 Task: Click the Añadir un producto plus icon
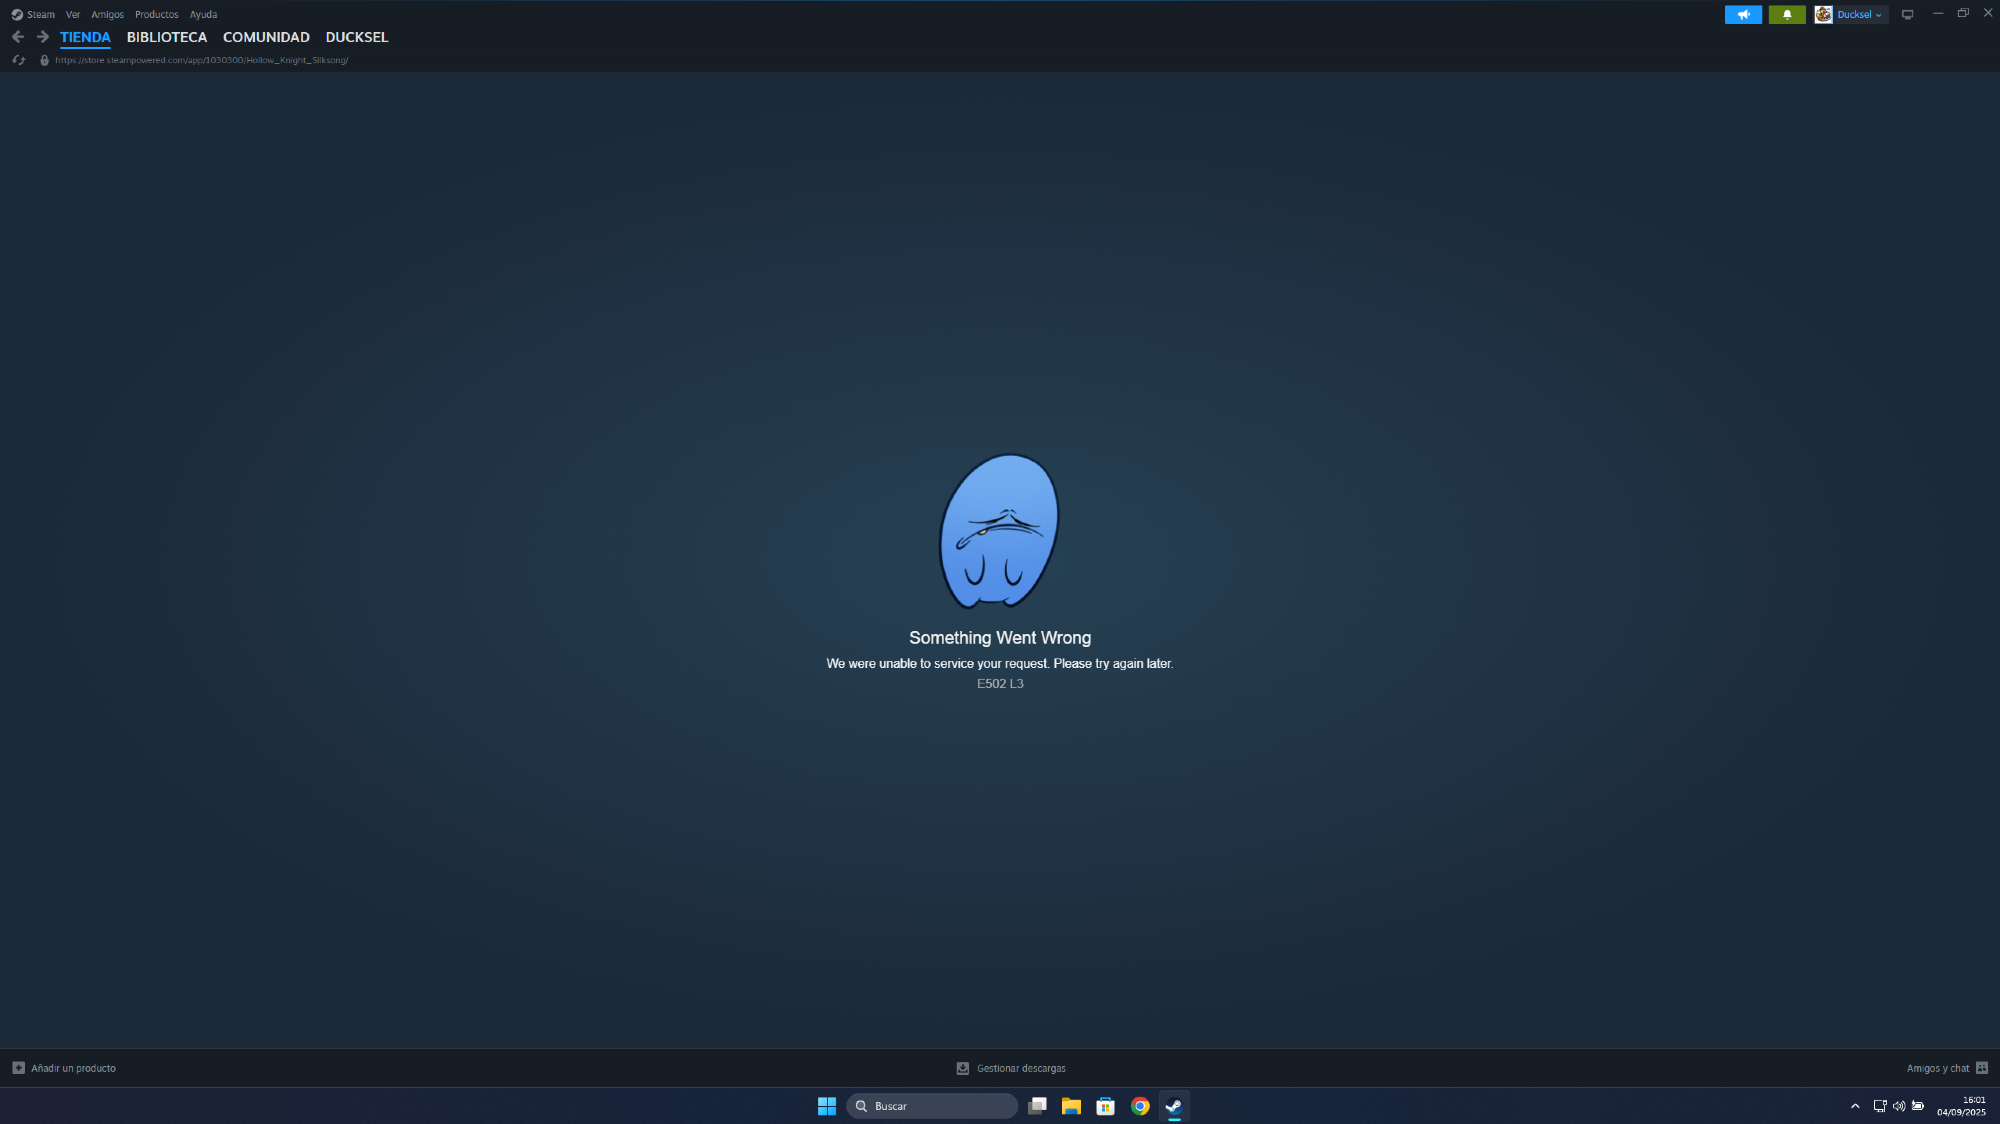click(x=18, y=1068)
